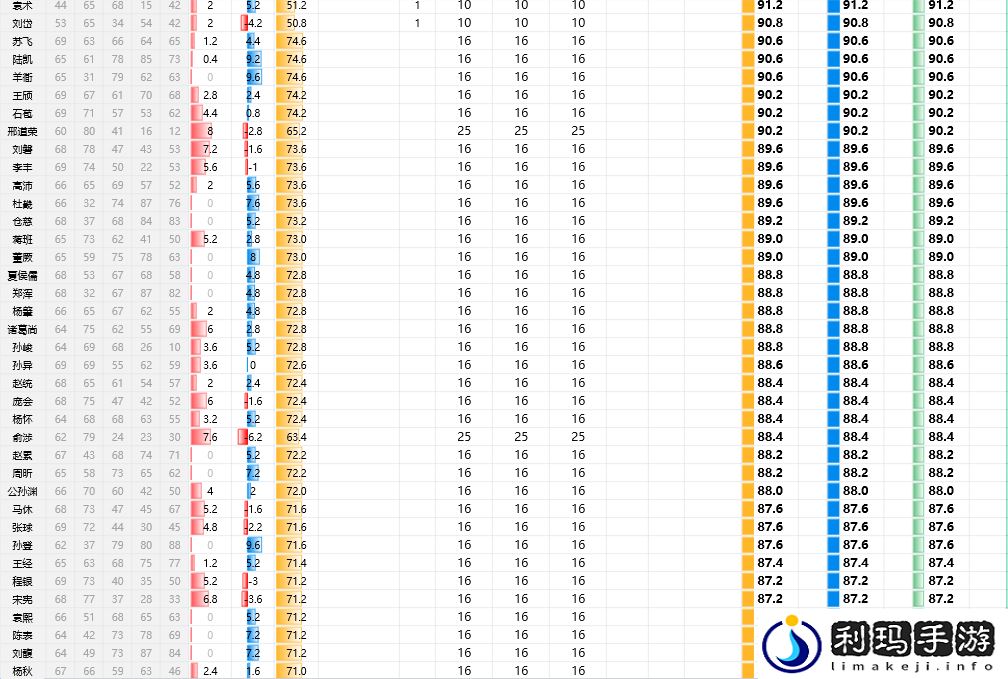The height and width of the screenshot is (679, 1008).
Task: Click the name cell 杨秋
Action: (x=22, y=671)
